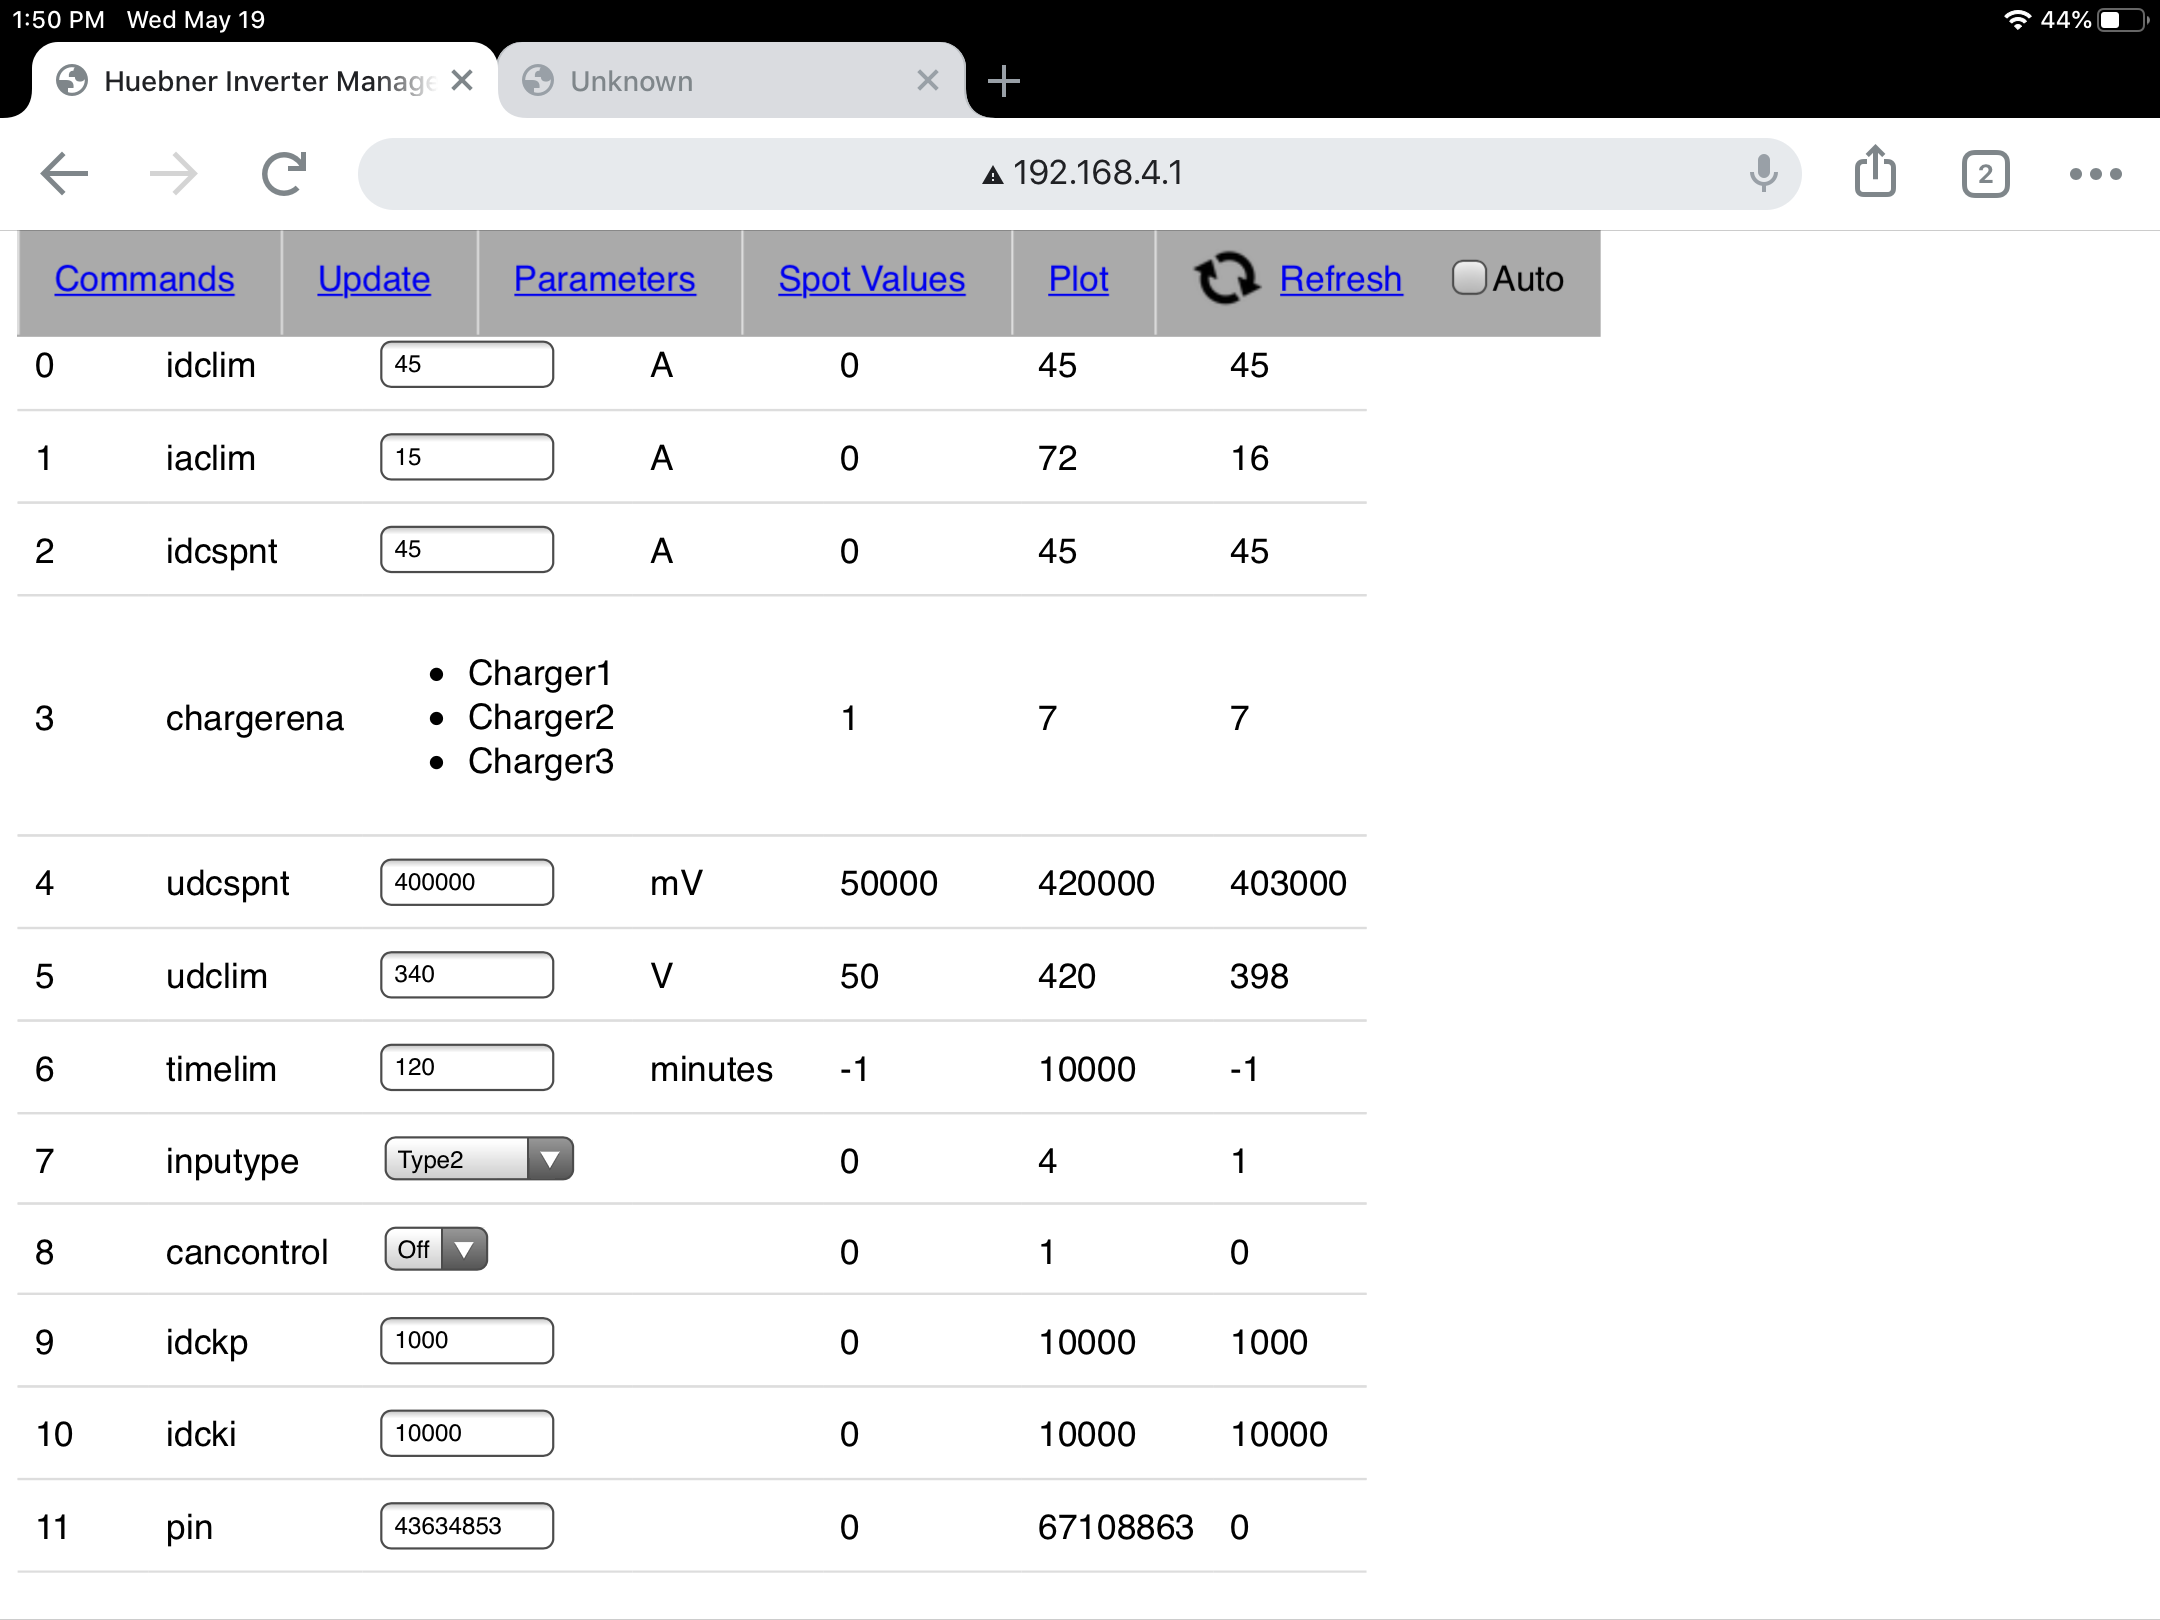
Task: Tap the microphone icon in address bar
Action: [x=1763, y=174]
